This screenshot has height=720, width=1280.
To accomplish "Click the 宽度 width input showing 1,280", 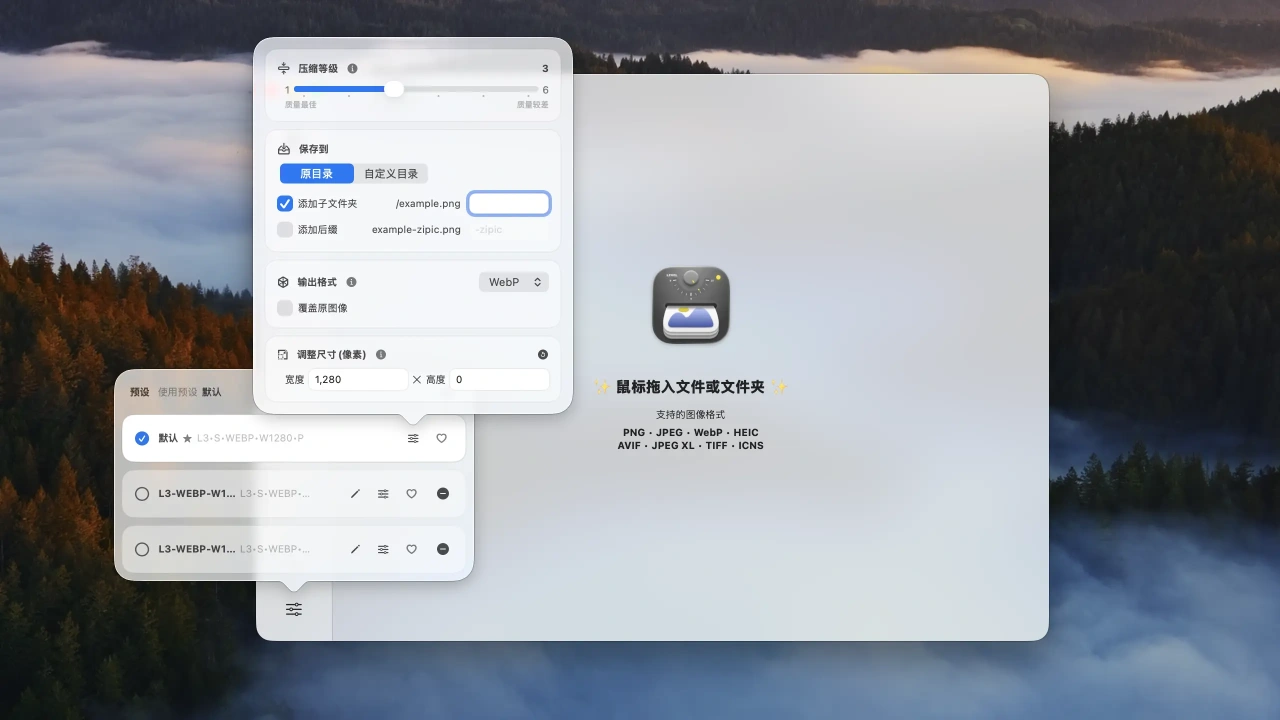I will [358, 379].
